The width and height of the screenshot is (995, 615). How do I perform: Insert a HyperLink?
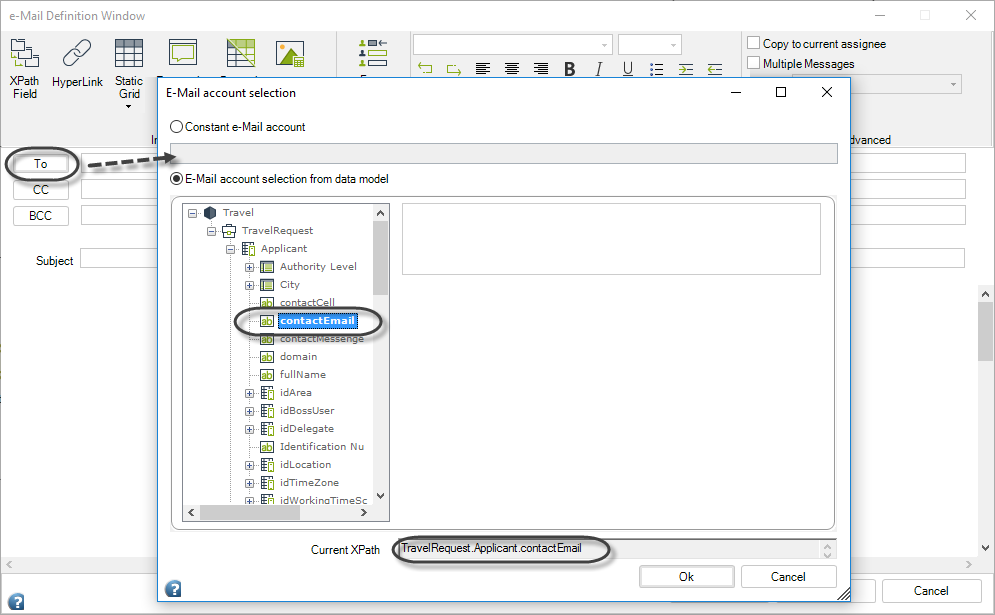click(x=77, y=63)
